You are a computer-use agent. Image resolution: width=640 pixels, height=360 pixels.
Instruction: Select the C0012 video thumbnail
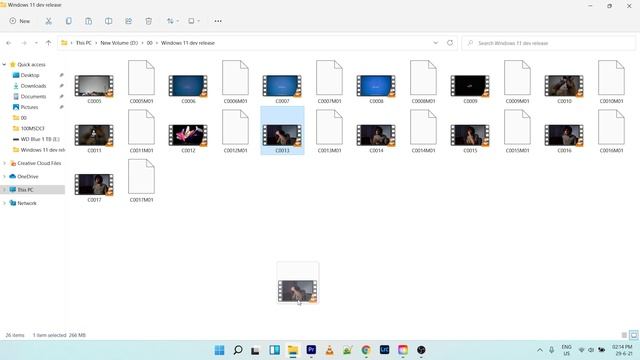(188, 135)
